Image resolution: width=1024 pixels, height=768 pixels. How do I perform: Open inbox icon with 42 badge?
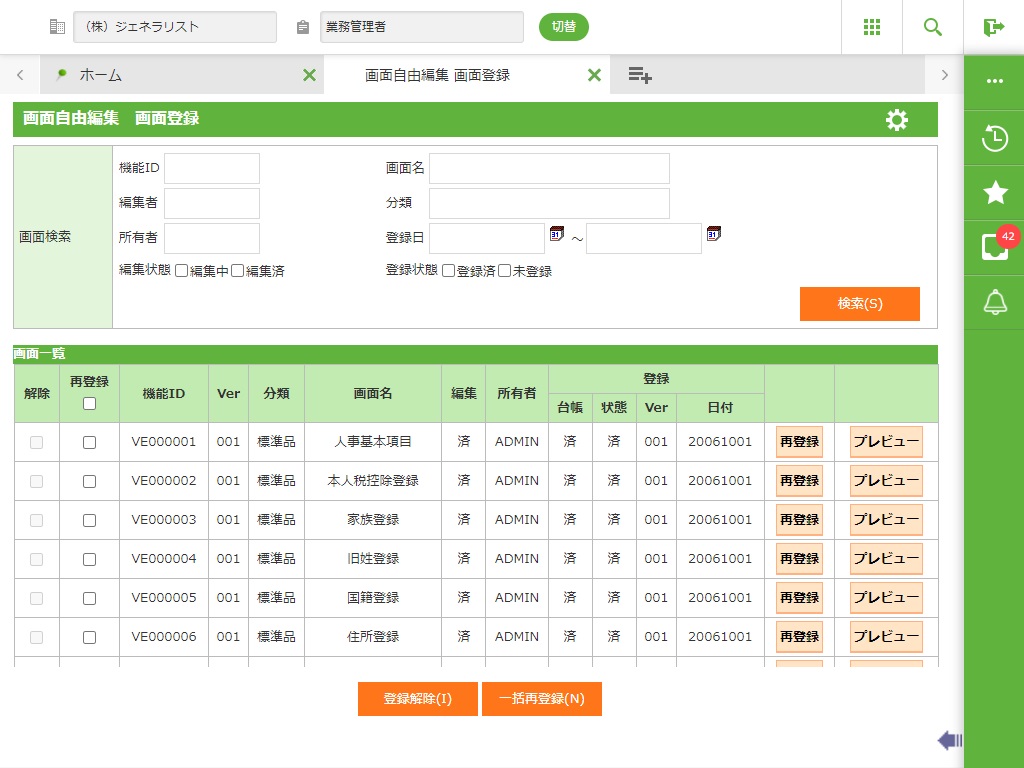[994, 247]
